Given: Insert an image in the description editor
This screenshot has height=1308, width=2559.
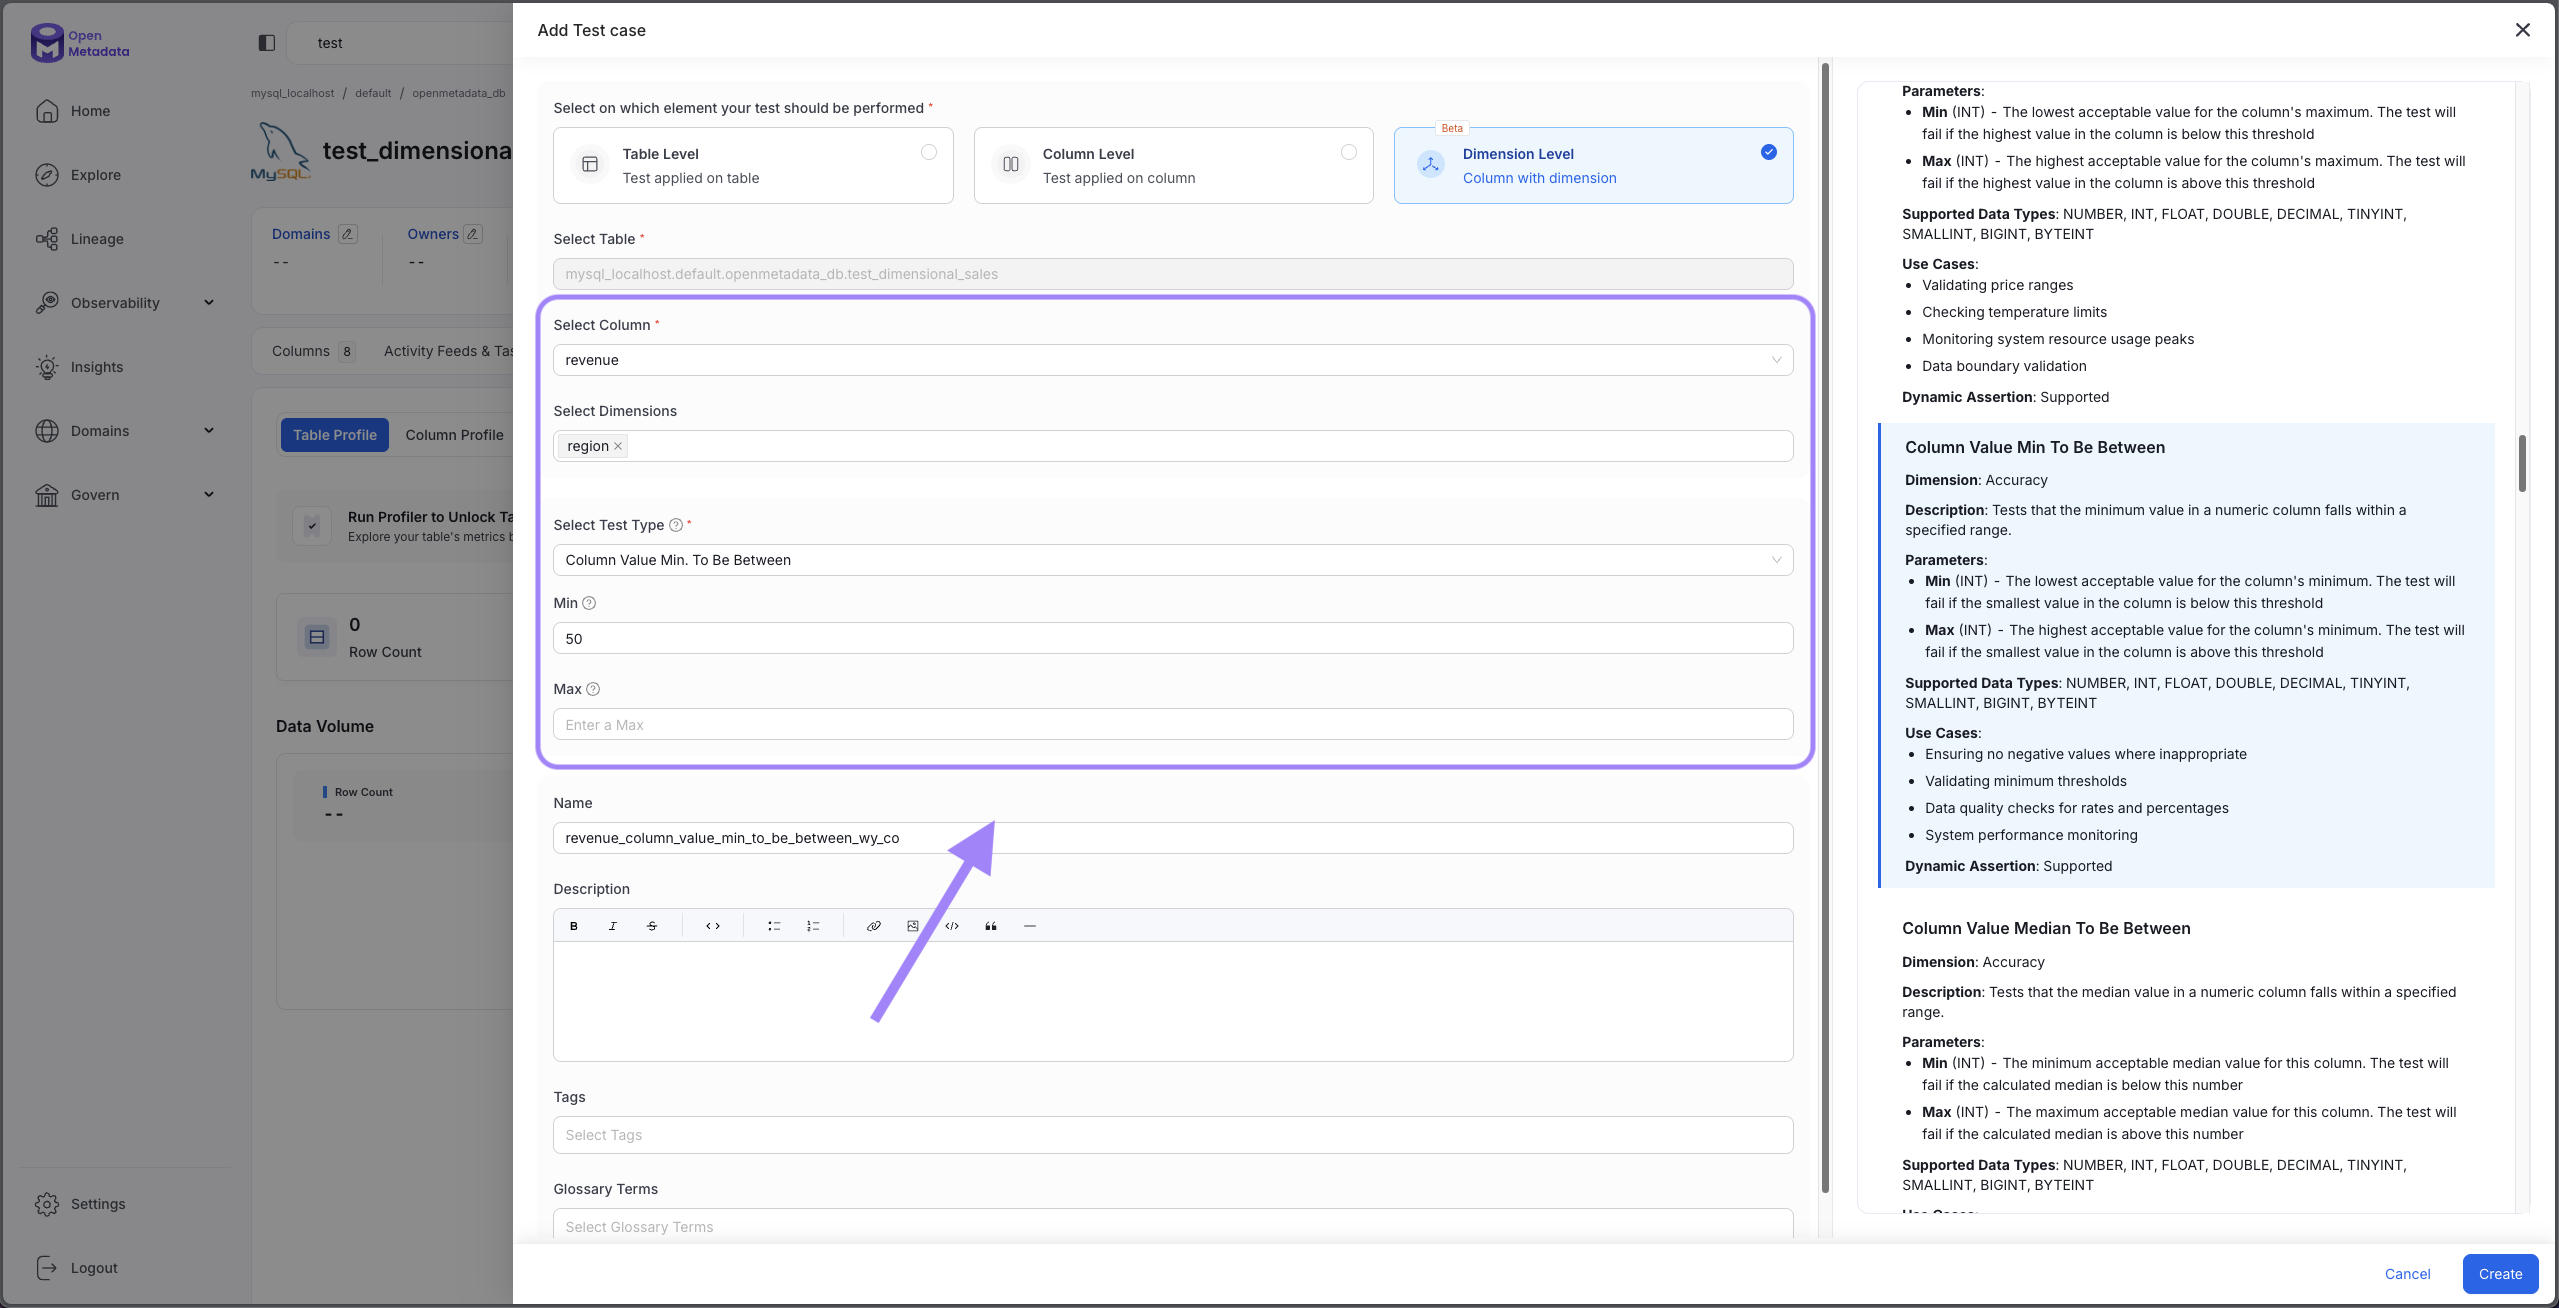Looking at the screenshot, I should pyautogui.click(x=911, y=925).
